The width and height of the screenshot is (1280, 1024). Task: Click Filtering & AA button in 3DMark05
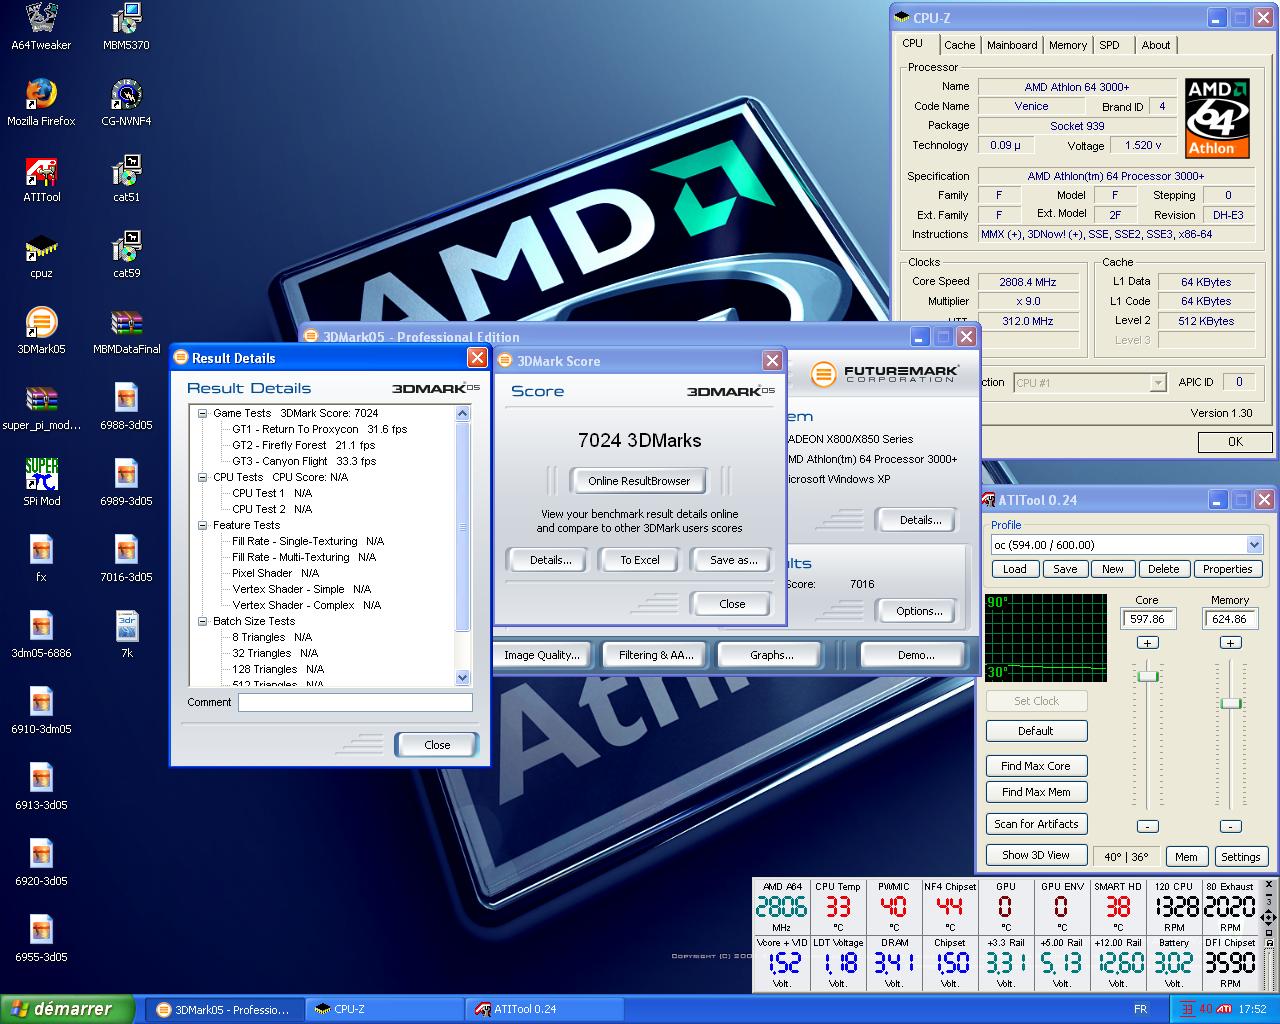point(655,655)
